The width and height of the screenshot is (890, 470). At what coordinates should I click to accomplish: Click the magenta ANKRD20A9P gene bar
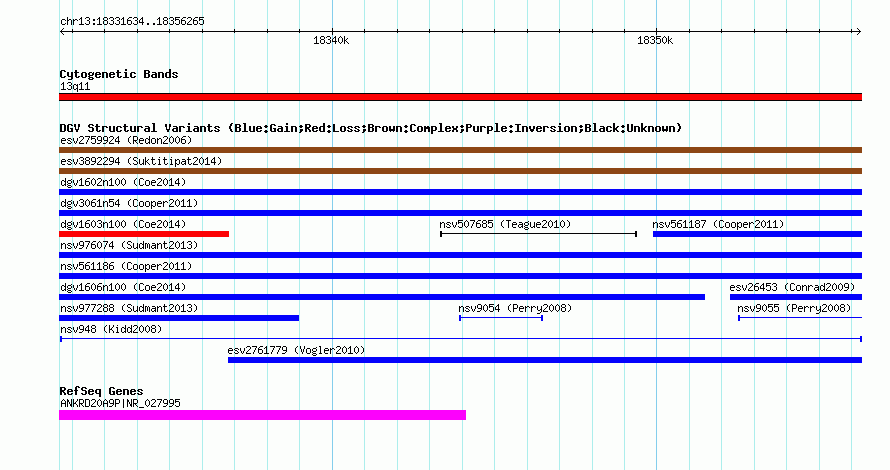(x=262, y=416)
